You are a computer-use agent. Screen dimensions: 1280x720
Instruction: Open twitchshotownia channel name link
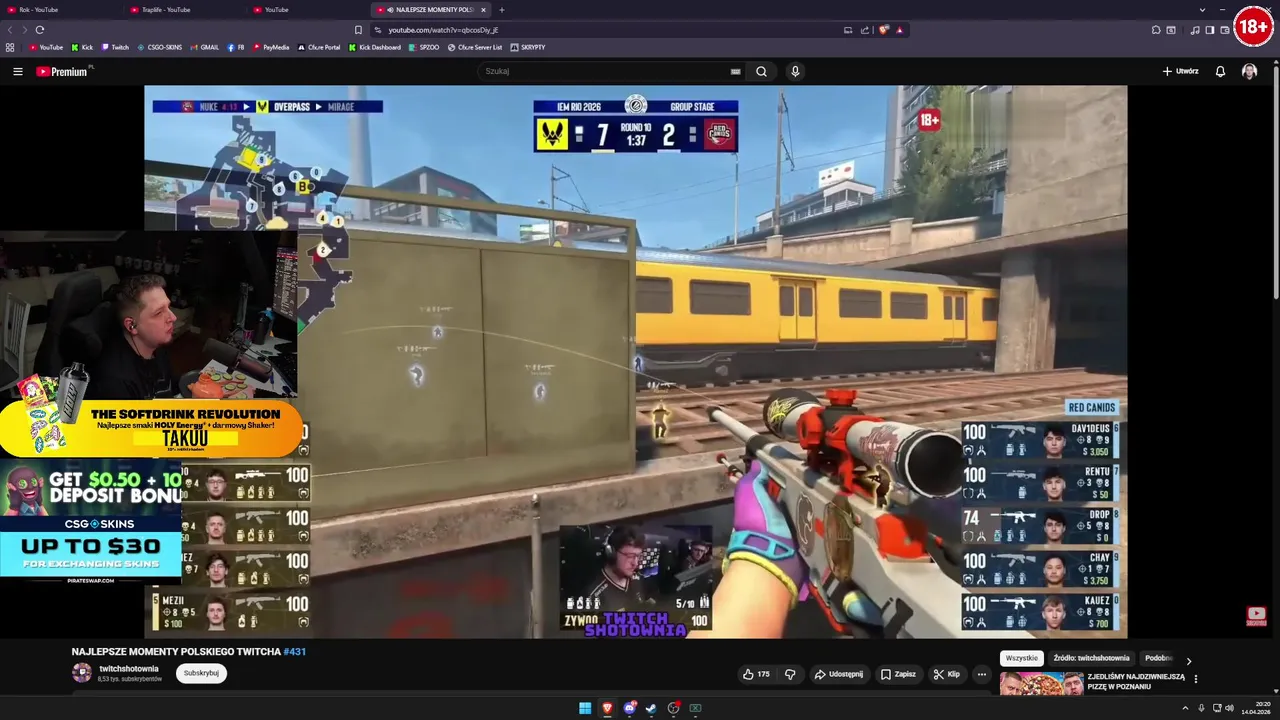[x=128, y=669]
